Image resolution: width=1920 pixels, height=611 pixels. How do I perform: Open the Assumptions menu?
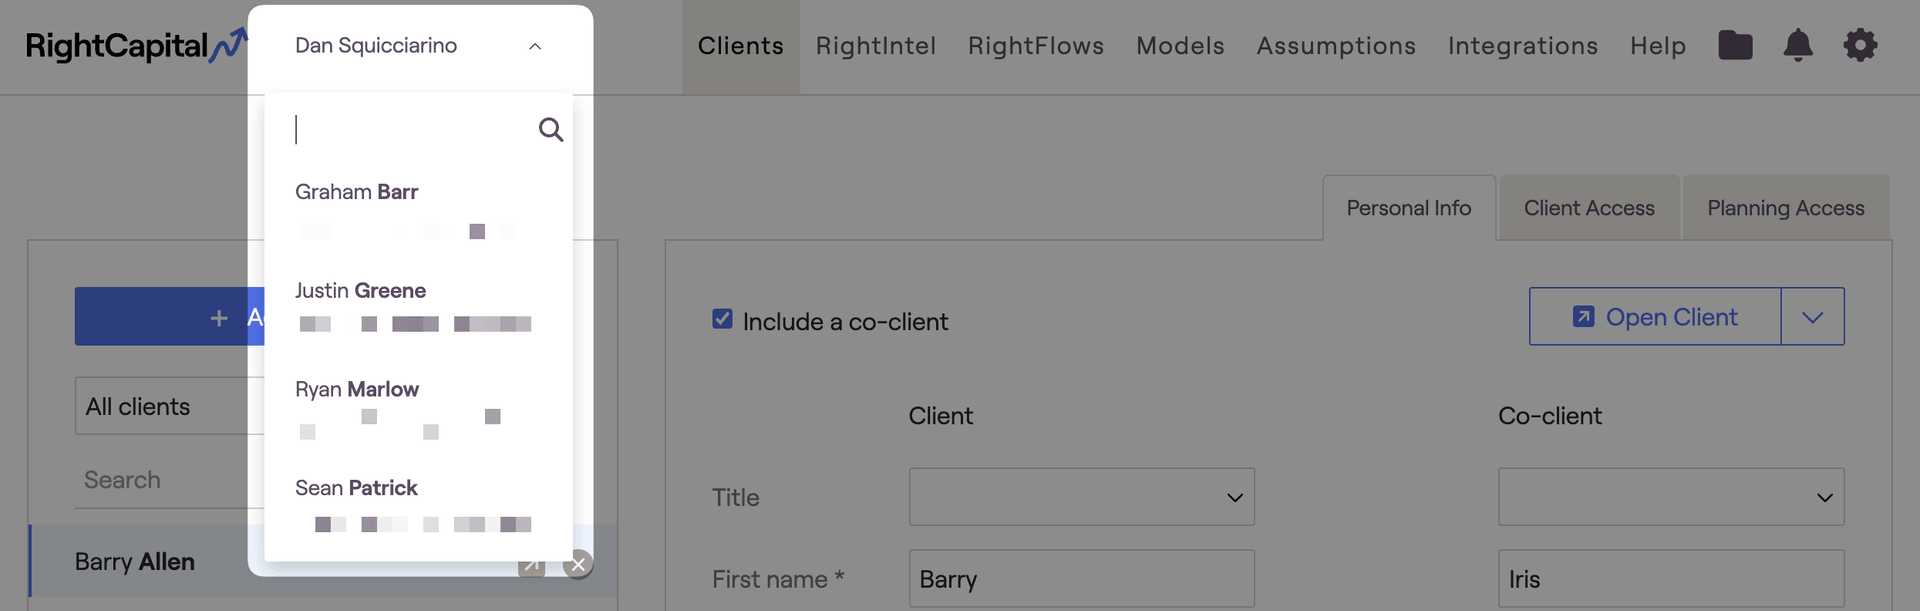pos(1336,46)
